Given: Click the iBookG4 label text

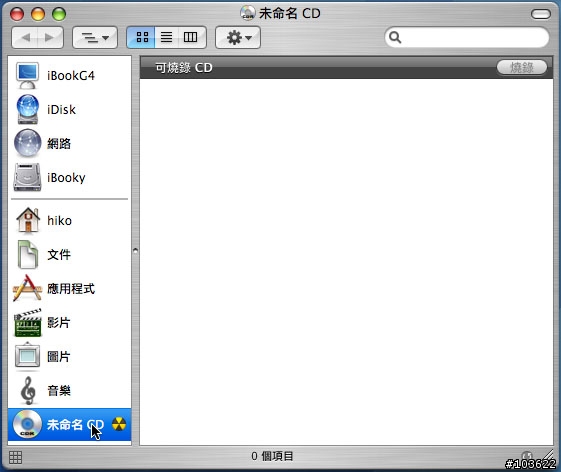Looking at the screenshot, I should tap(71, 76).
